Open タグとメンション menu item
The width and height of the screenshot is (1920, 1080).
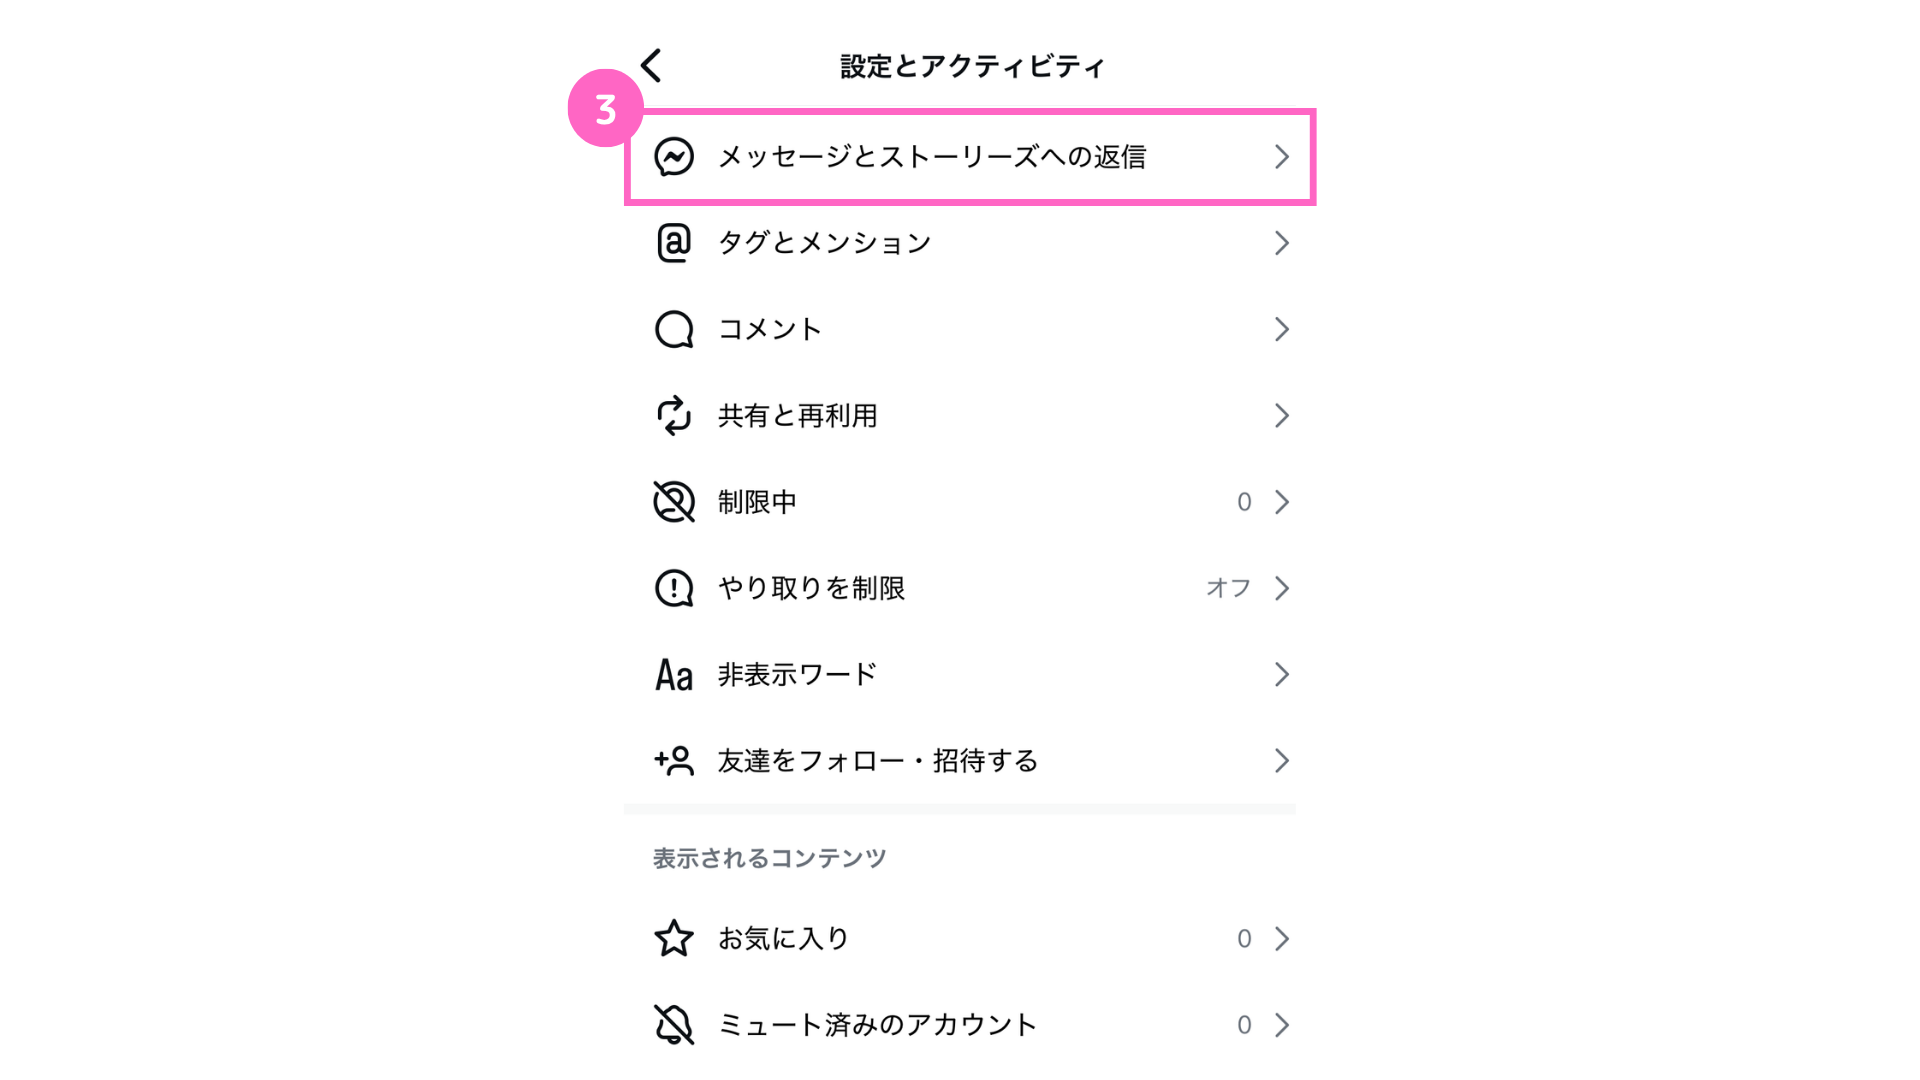click(x=970, y=243)
